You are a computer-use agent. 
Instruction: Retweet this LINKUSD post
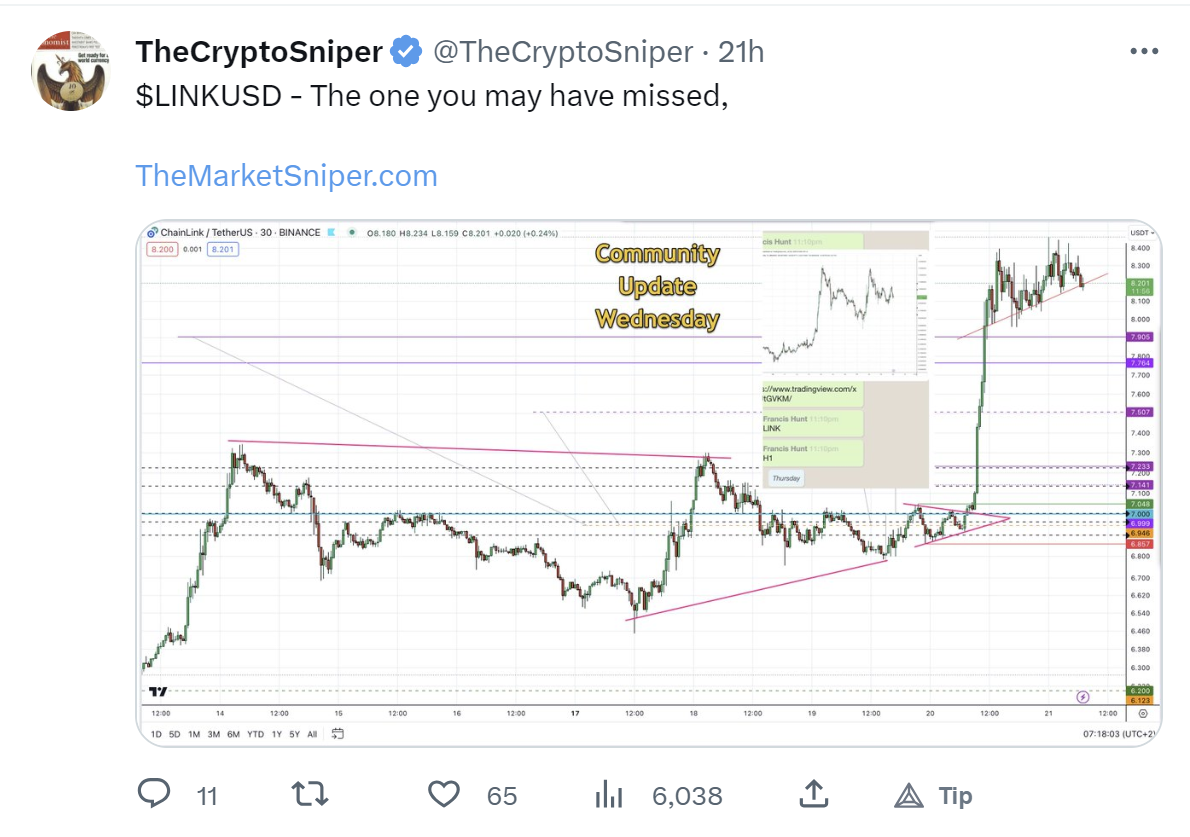pos(310,795)
